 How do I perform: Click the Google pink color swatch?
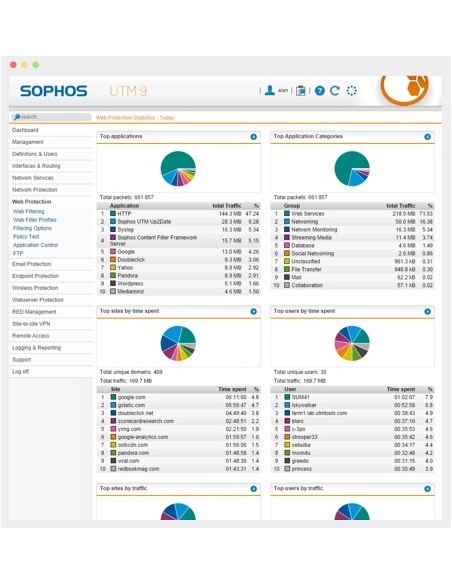[113, 252]
